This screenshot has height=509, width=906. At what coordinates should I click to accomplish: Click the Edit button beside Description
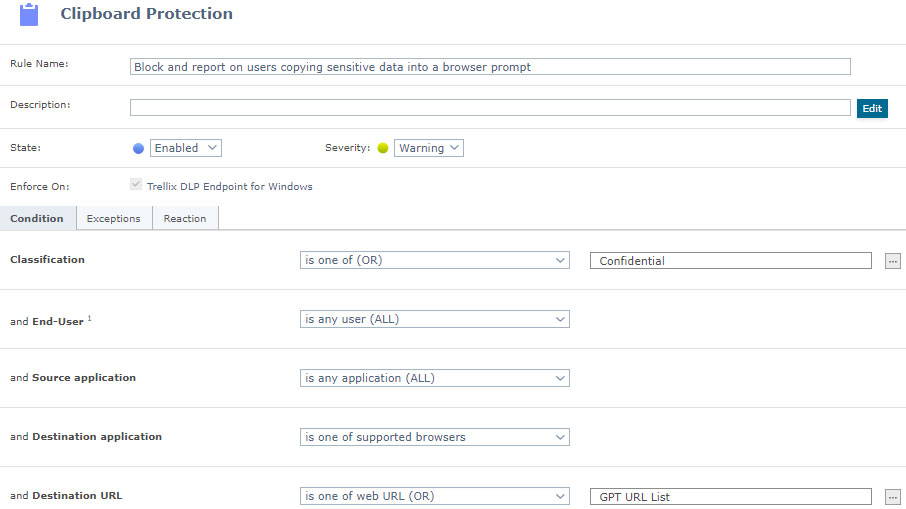[872, 108]
